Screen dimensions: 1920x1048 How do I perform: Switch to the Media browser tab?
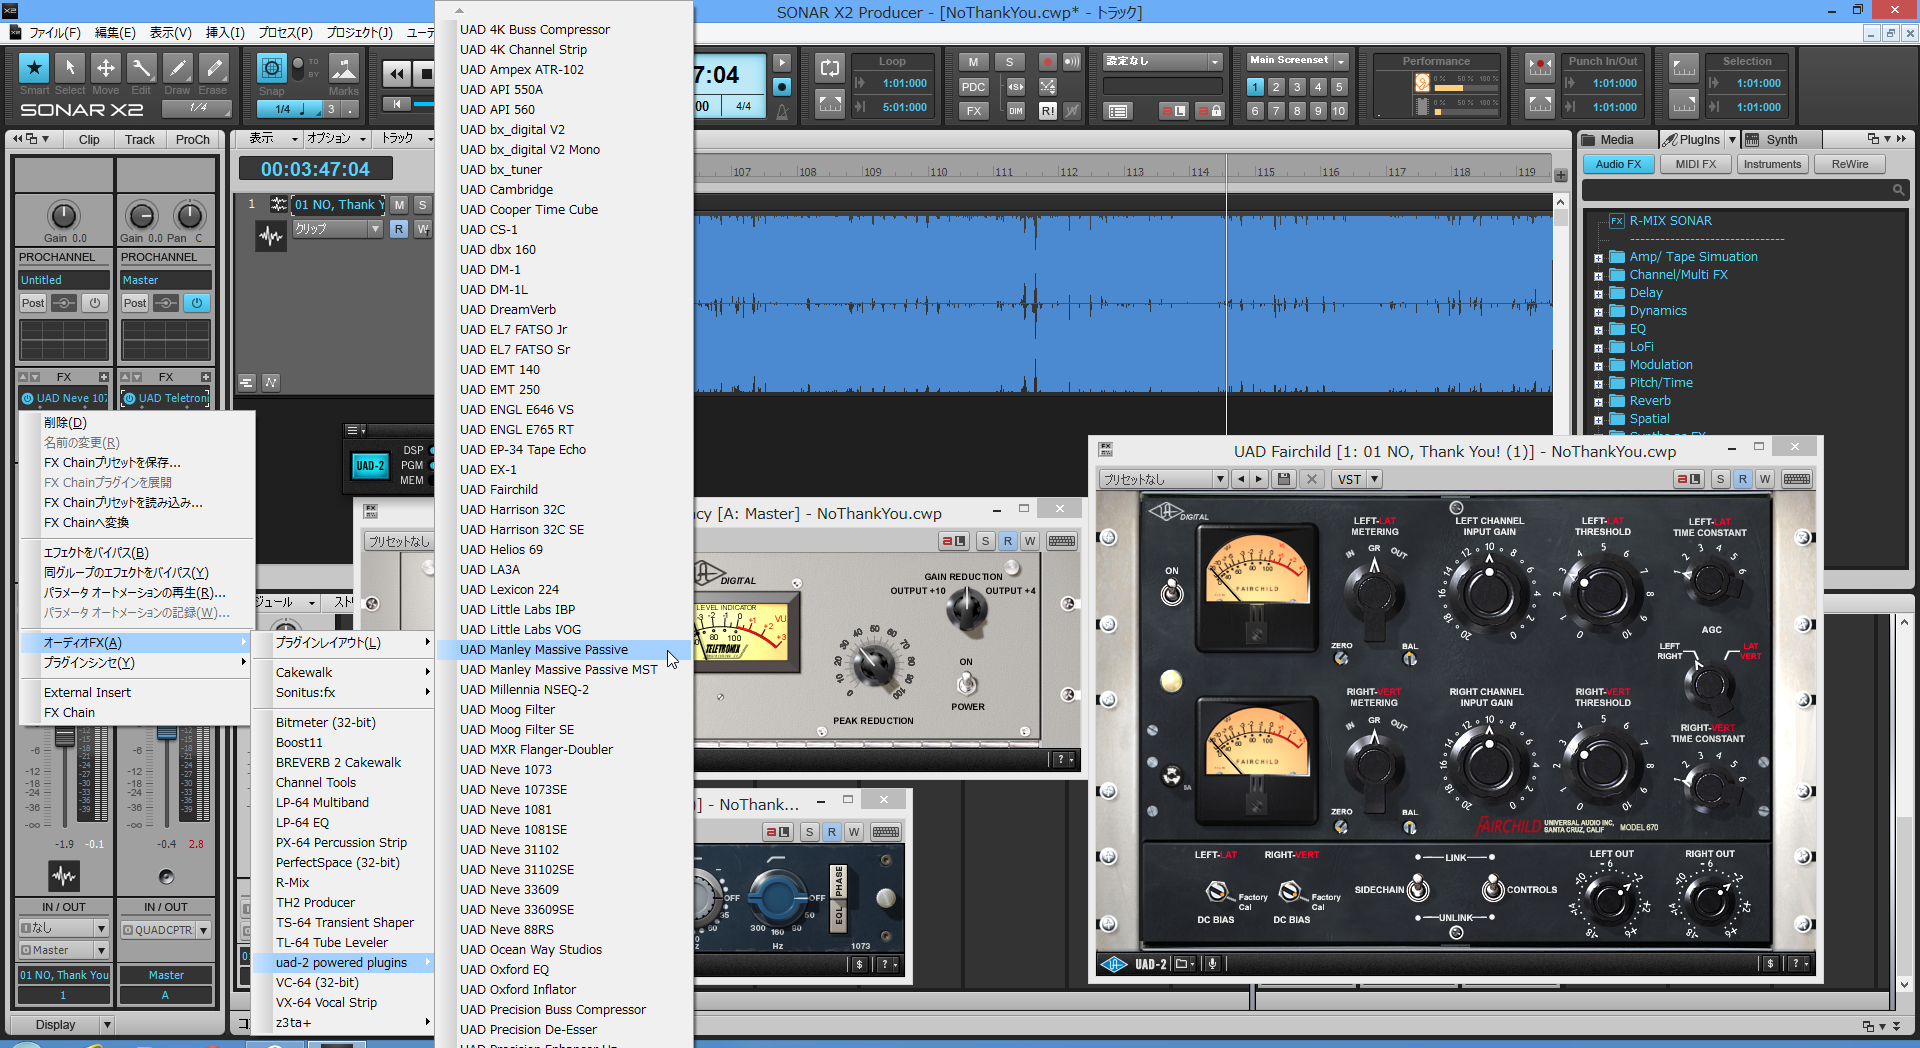click(x=1617, y=140)
